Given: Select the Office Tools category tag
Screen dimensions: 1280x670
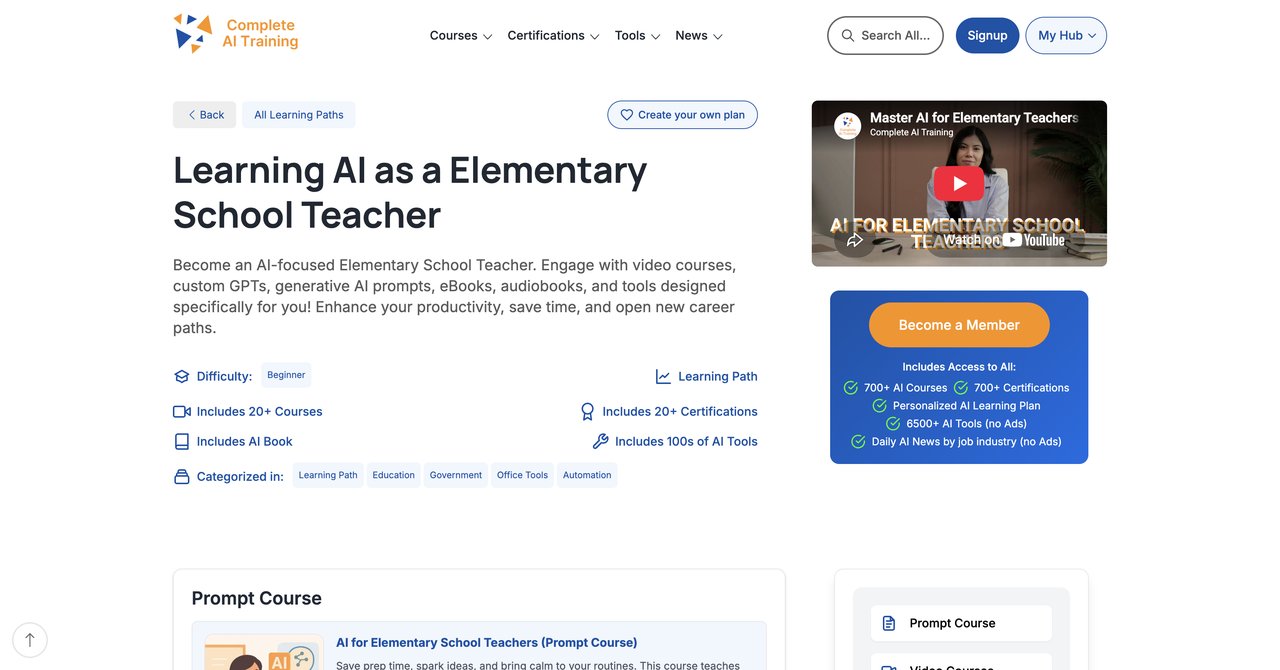Looking at the screenshot, I should 522,475.
